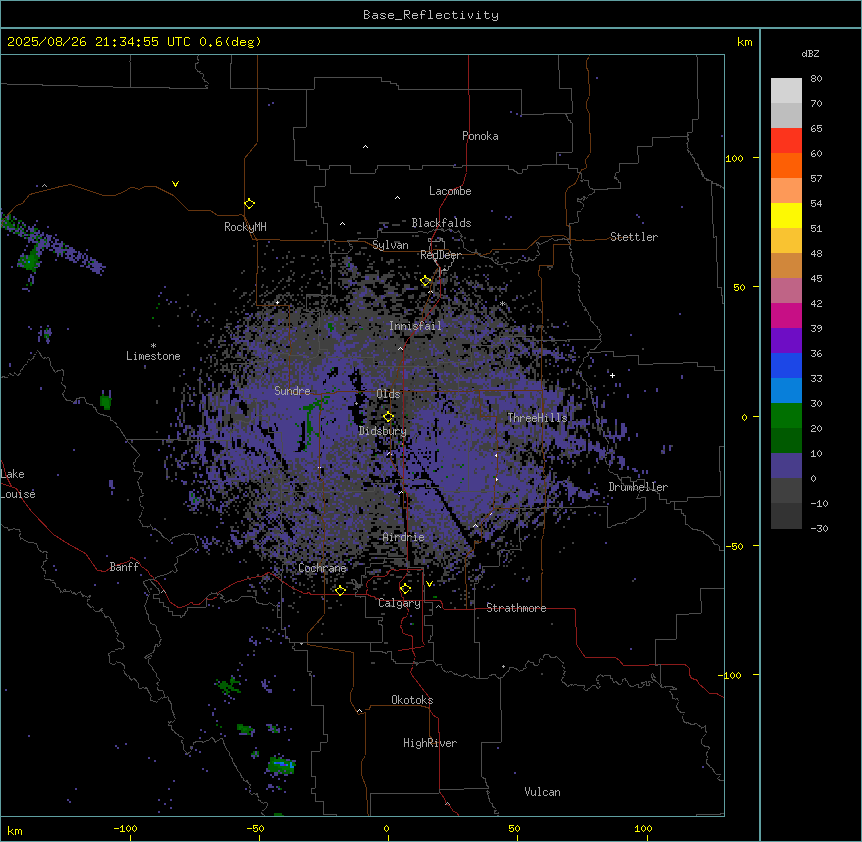Click the 33 value in the dBZ legend

[x=816, y=378]
